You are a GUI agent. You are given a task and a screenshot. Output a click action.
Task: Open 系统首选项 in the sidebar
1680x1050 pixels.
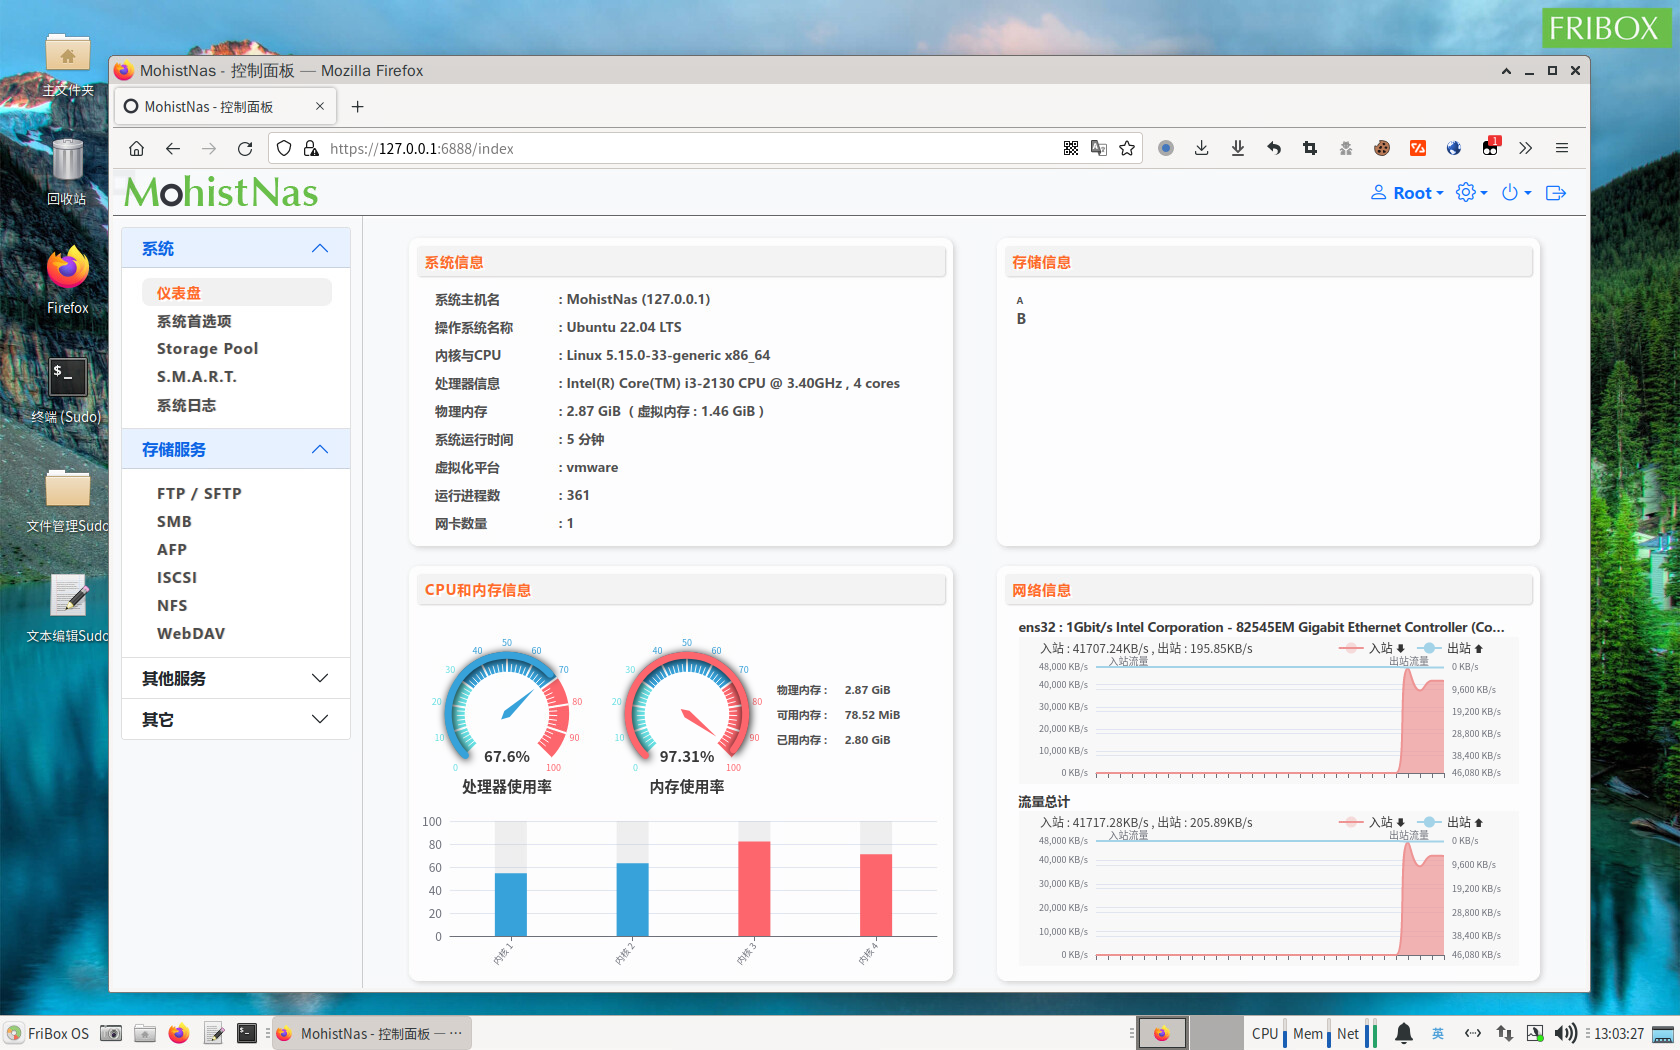[x=194, y=321]
